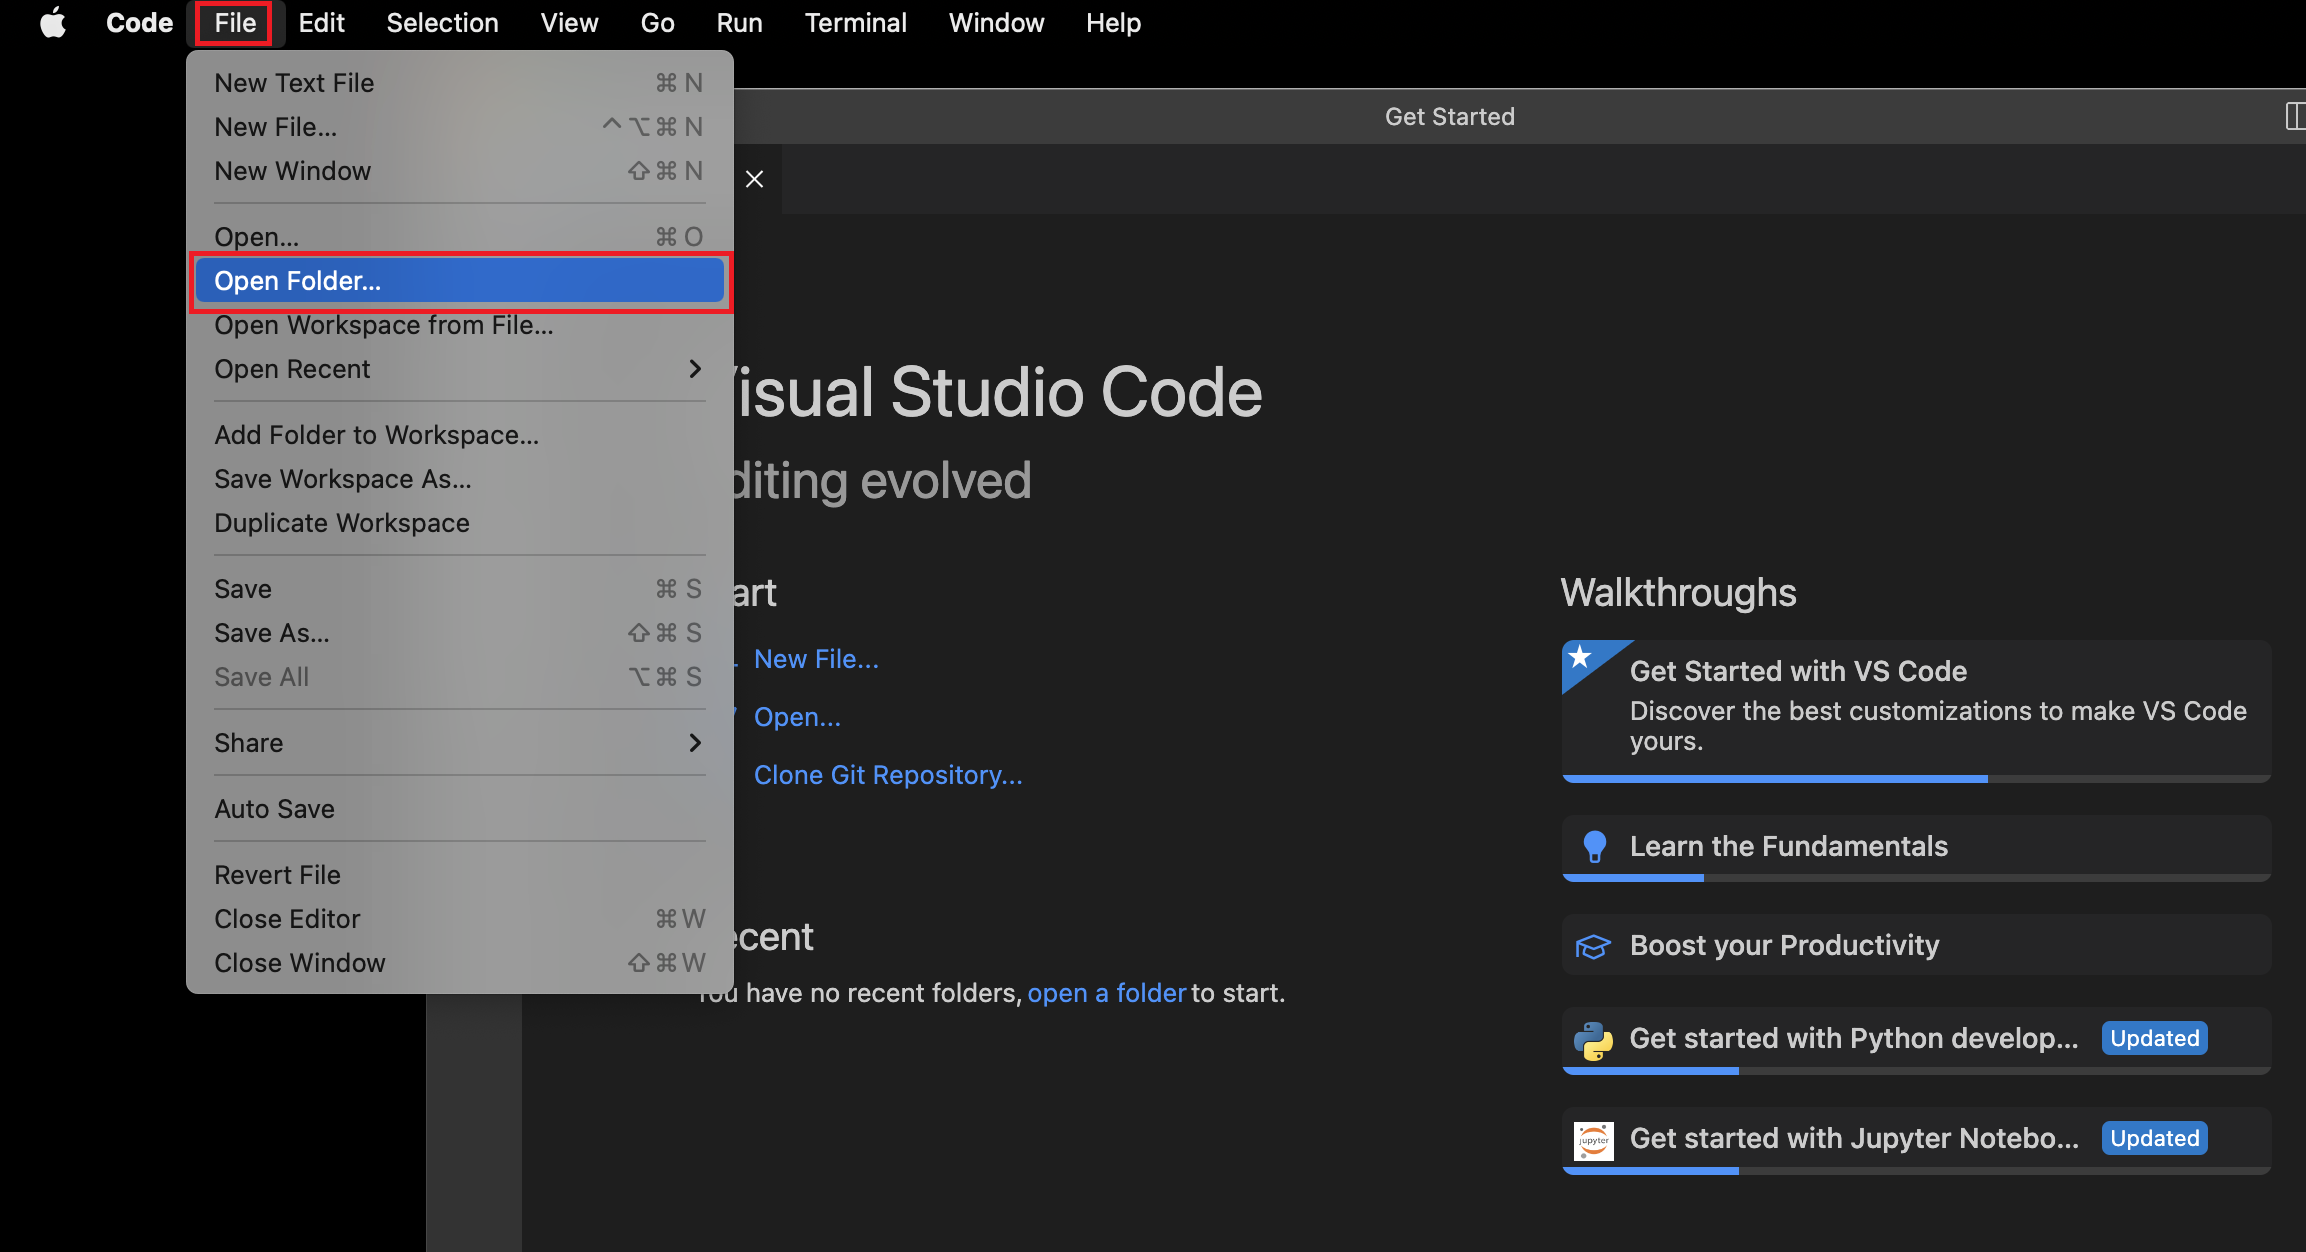Viewport: 2306px width, 1252px height.
Task: Click the lightbulb icon beside Learn the Fundamentals
Action: point(1595,847)
